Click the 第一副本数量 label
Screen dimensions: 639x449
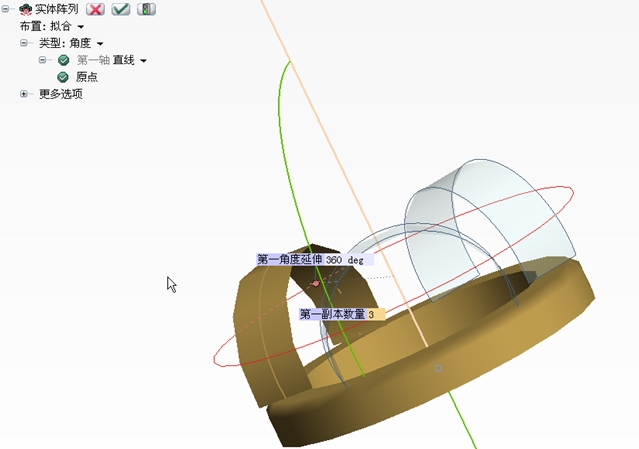coord(333,314)
